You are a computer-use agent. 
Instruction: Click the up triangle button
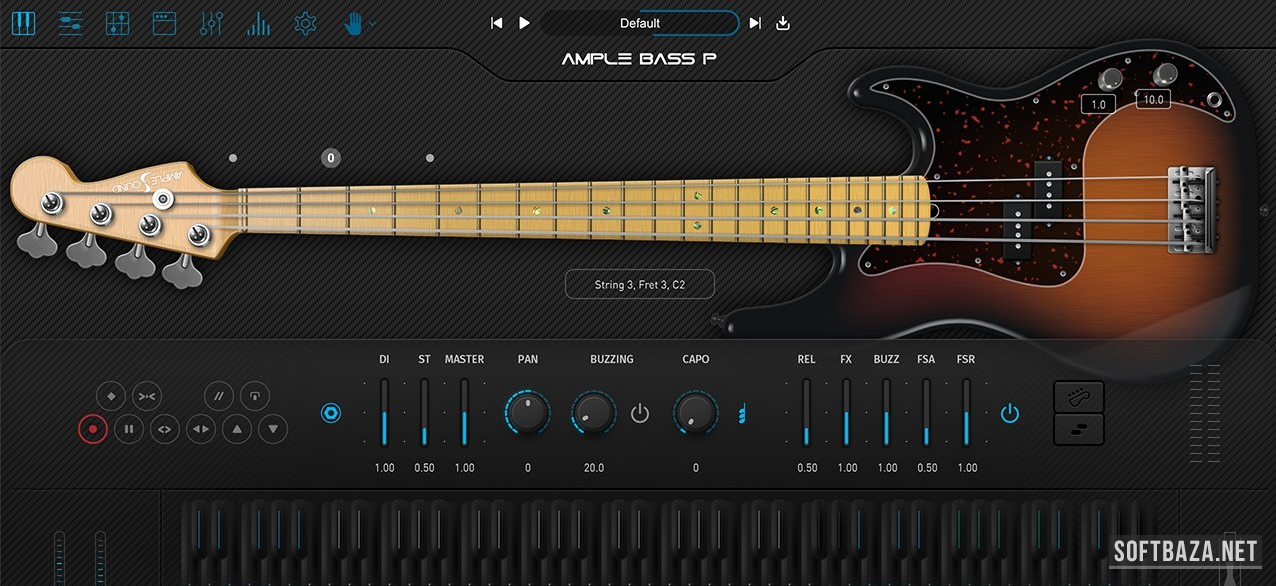(x=237, y=430)
